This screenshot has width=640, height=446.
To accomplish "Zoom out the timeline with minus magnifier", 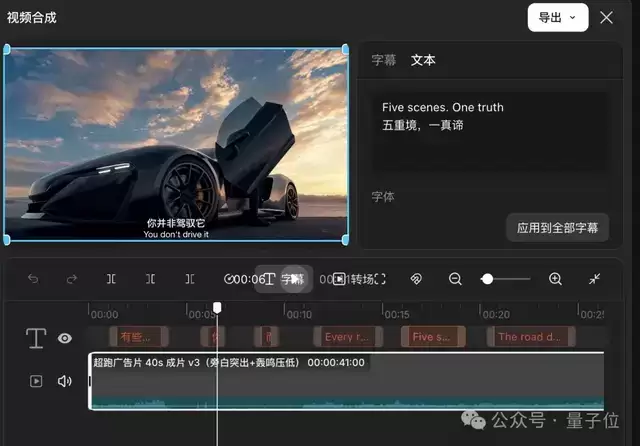I will [455, 279].
